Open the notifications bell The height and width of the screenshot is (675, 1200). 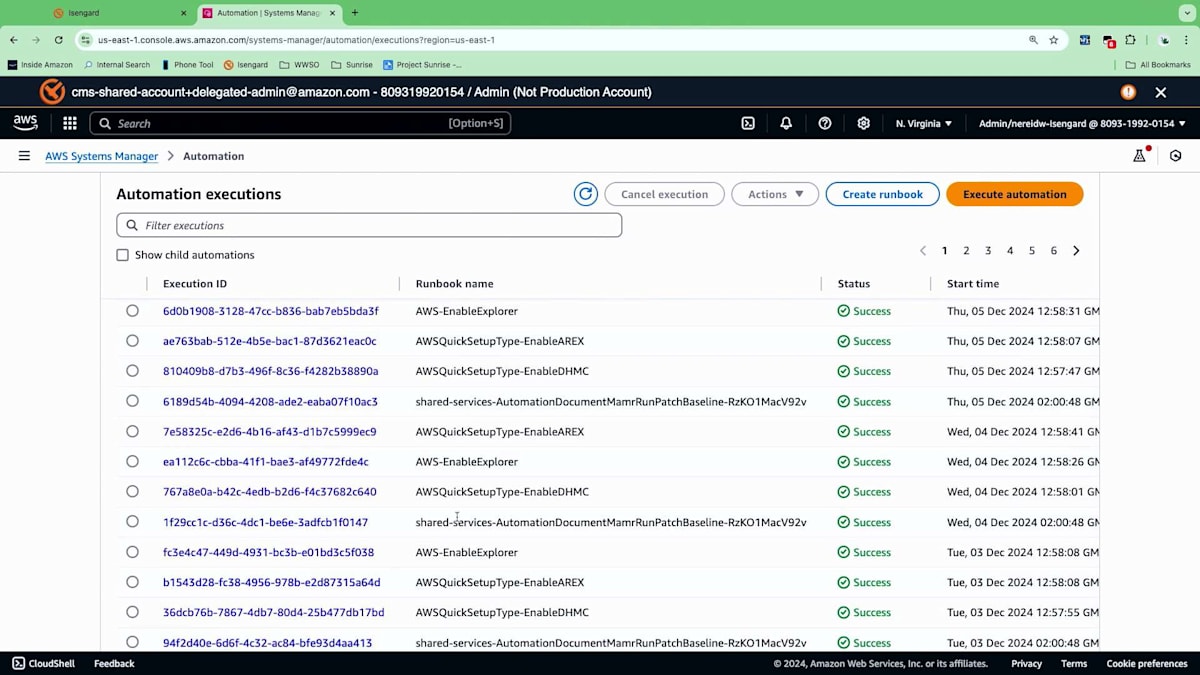click(x=786, y=123)
